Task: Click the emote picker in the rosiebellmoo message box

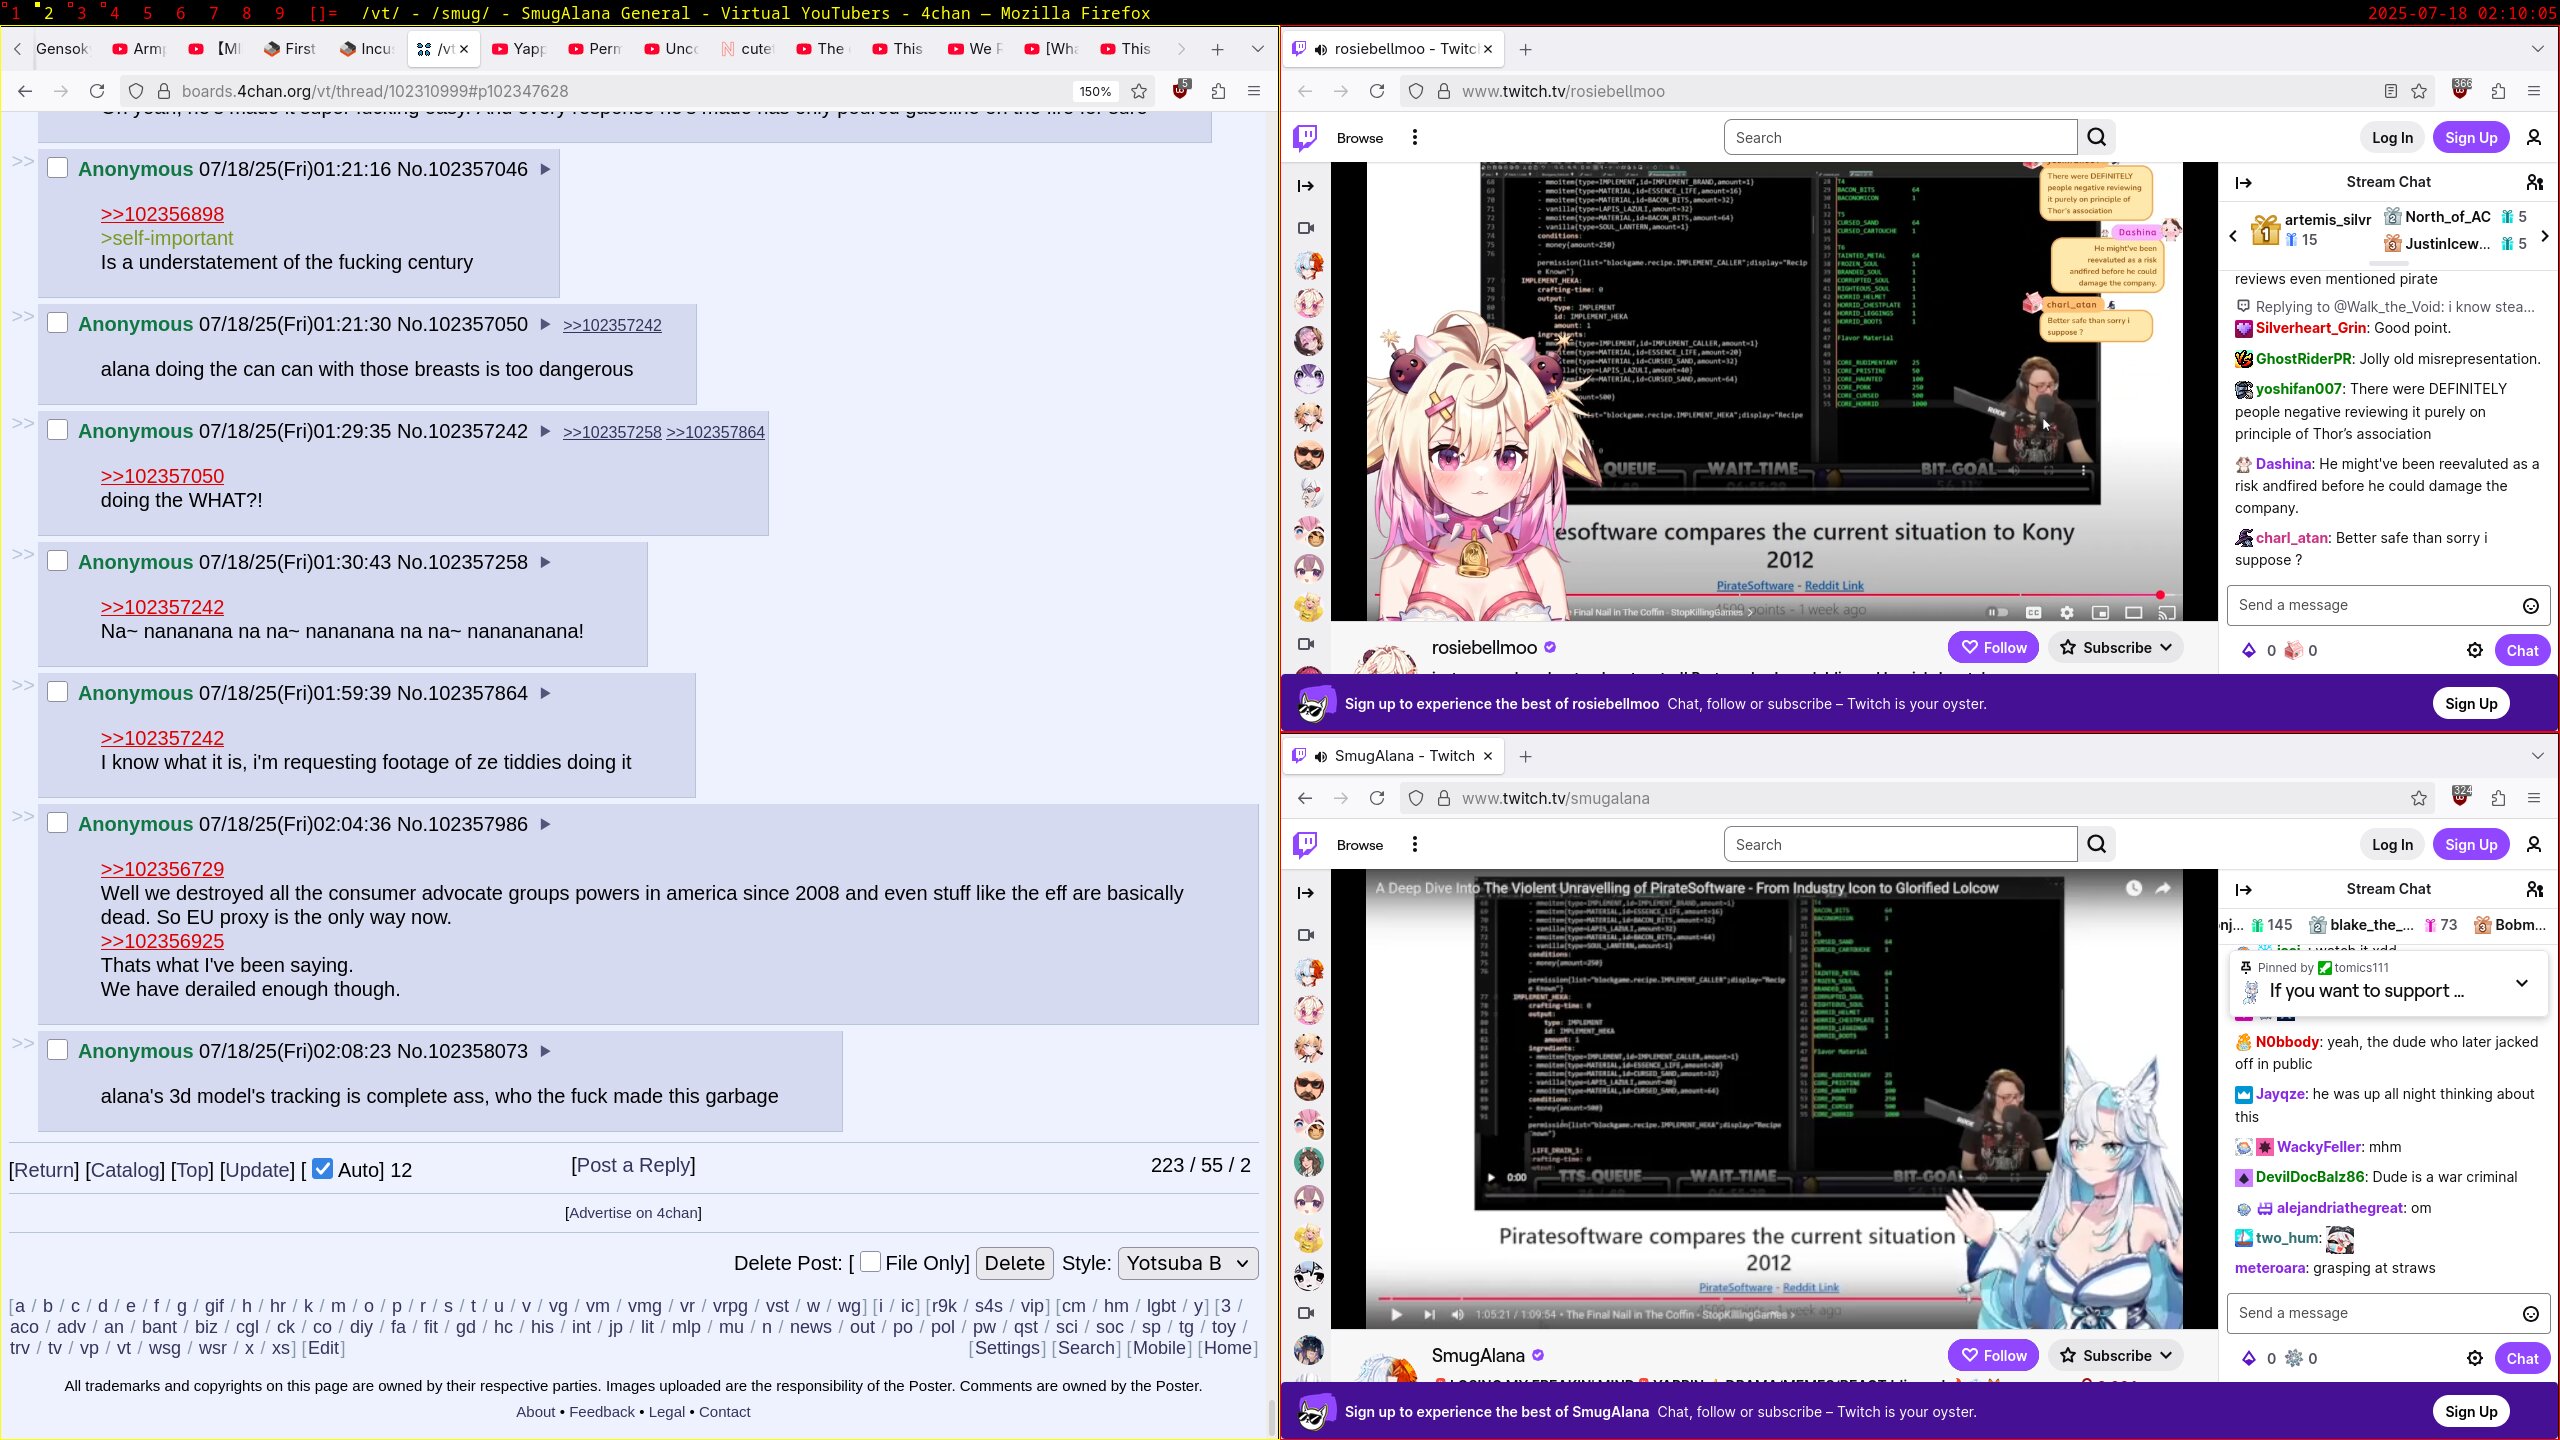Action: point(2530,606)
